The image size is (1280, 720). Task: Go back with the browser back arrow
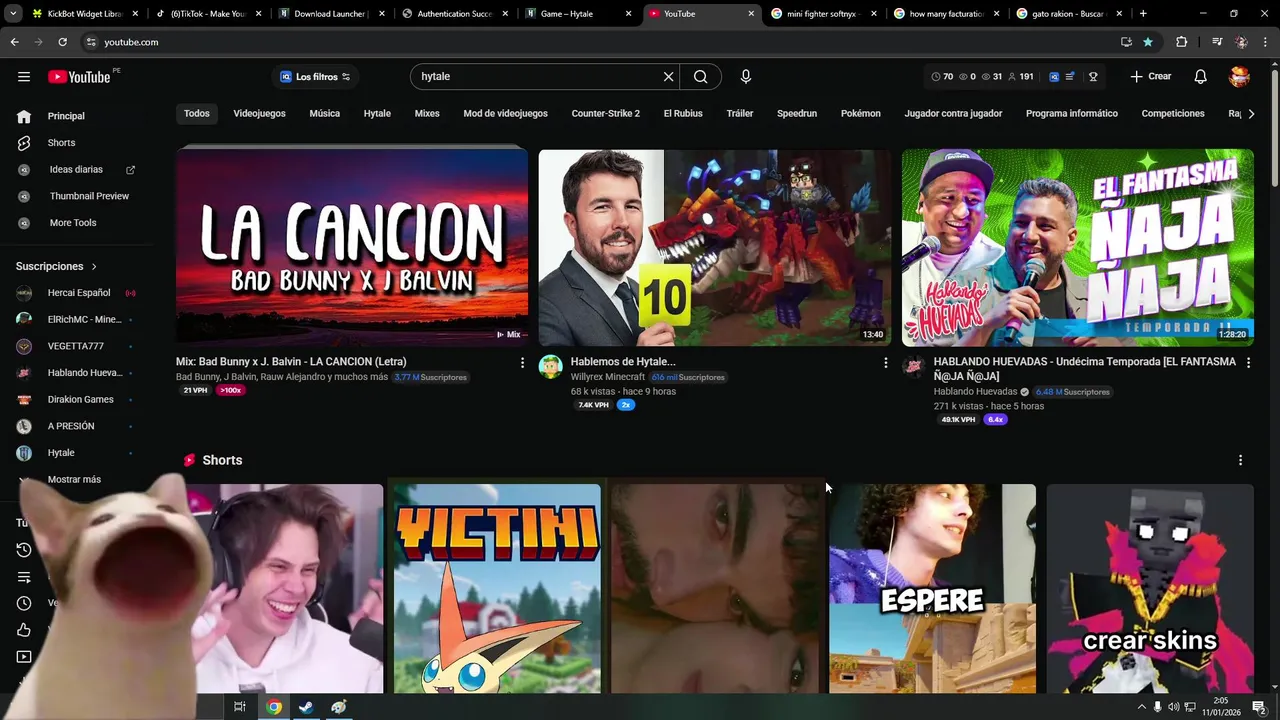point(14,42)
